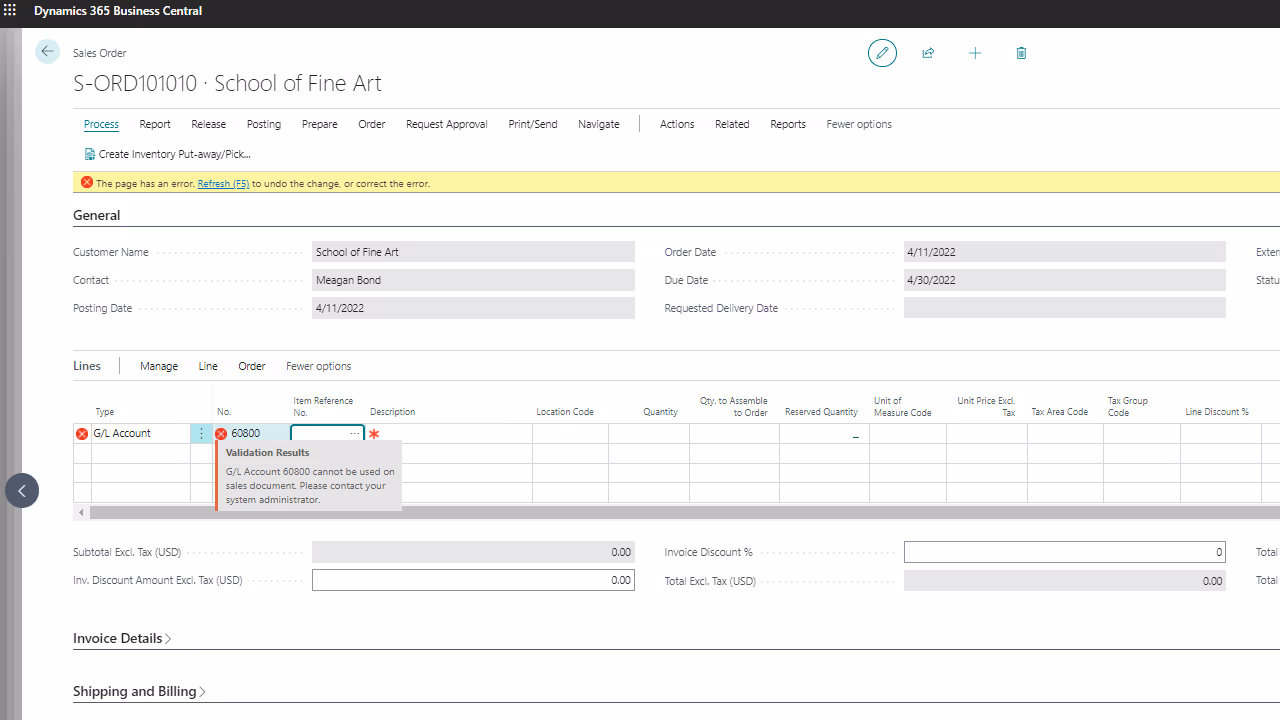Click the Invoice Discount % field
This screenshot has height=720, width=1280.
pyautogui.click(x=1065, y=552)
